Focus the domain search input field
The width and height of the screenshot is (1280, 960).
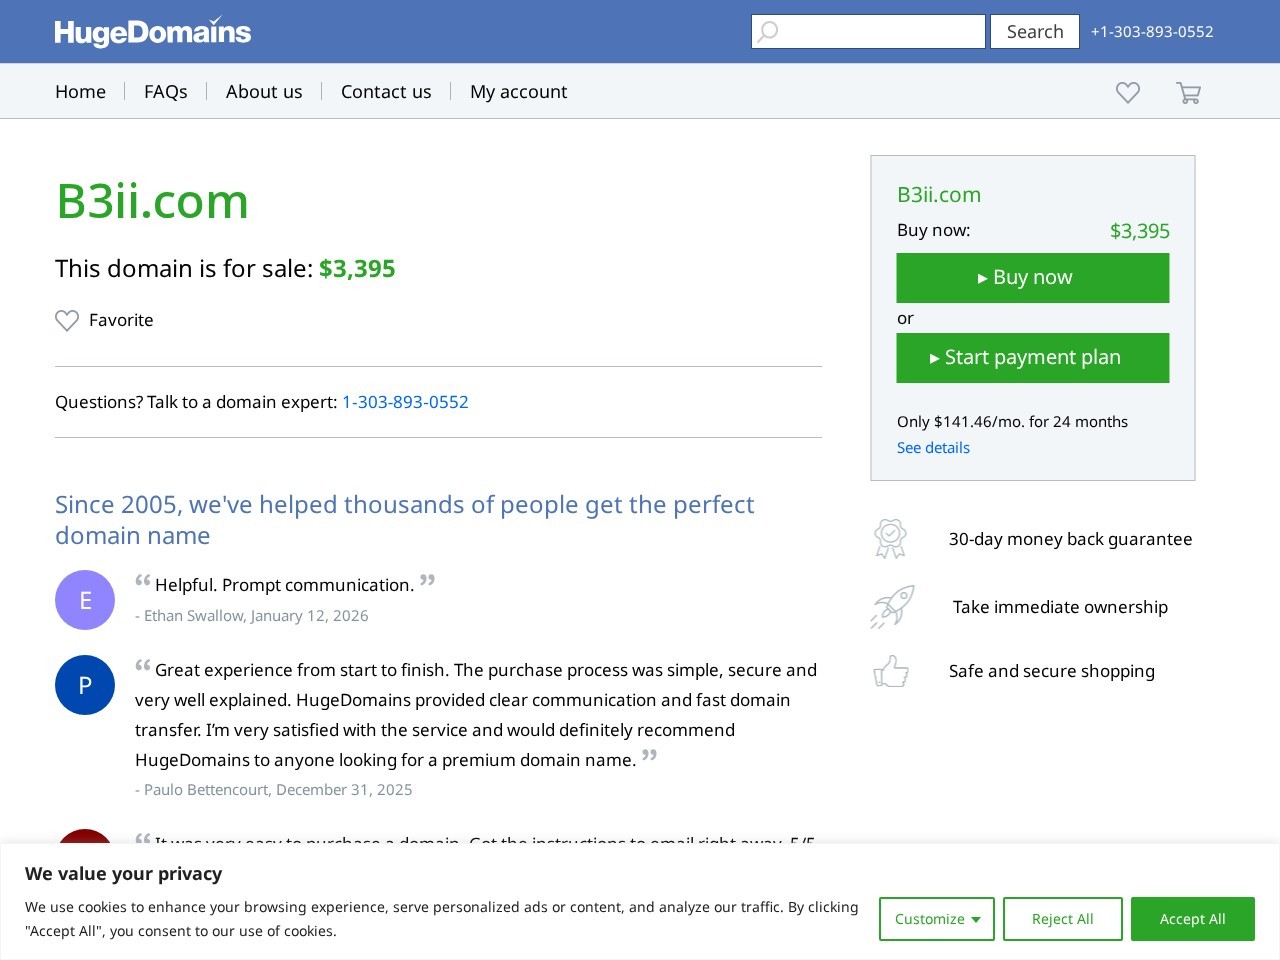tap(880, 32)
